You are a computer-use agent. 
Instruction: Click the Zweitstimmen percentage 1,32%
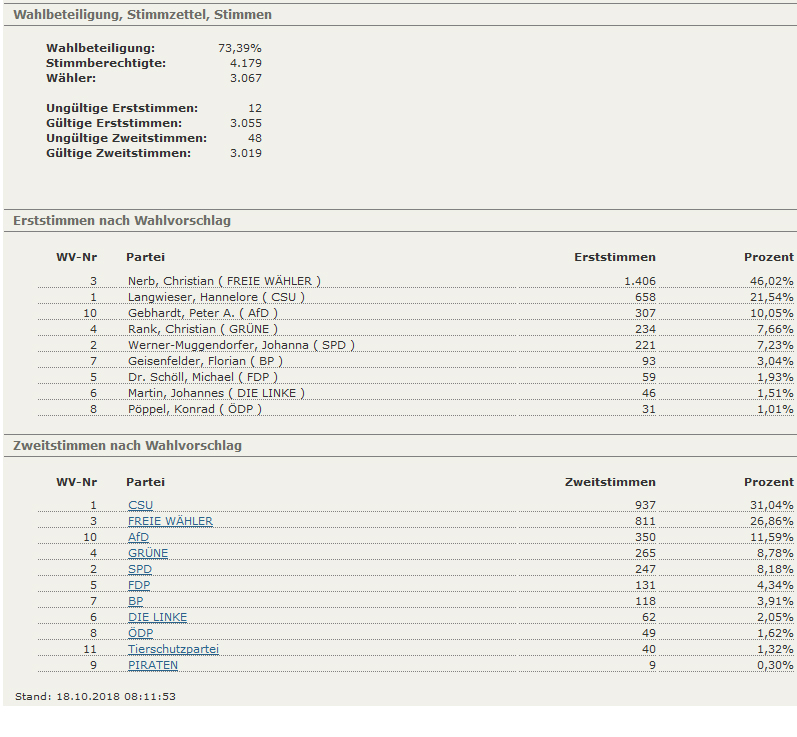coord(775,649)
